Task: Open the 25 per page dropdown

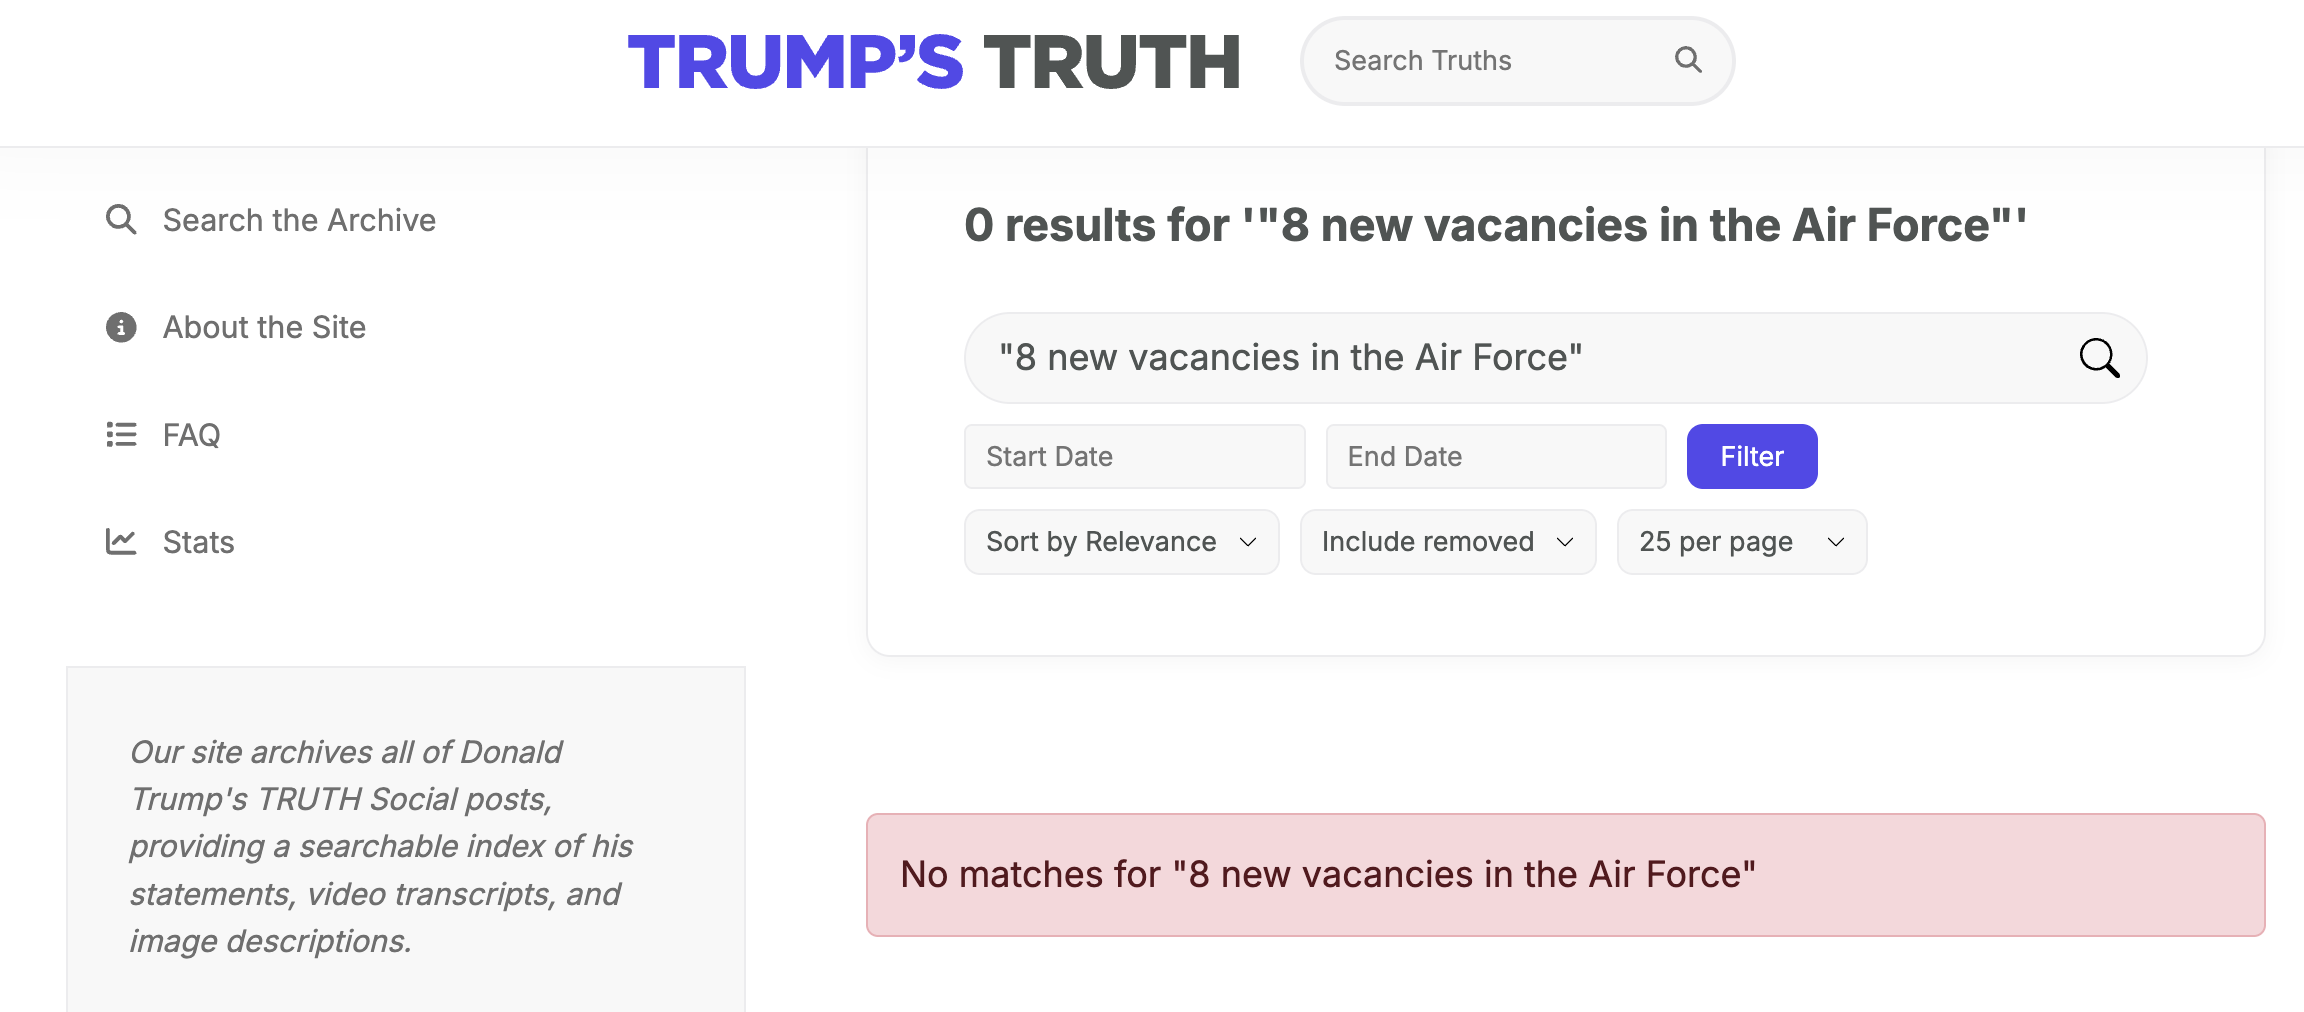Action: pos(1741,542)
